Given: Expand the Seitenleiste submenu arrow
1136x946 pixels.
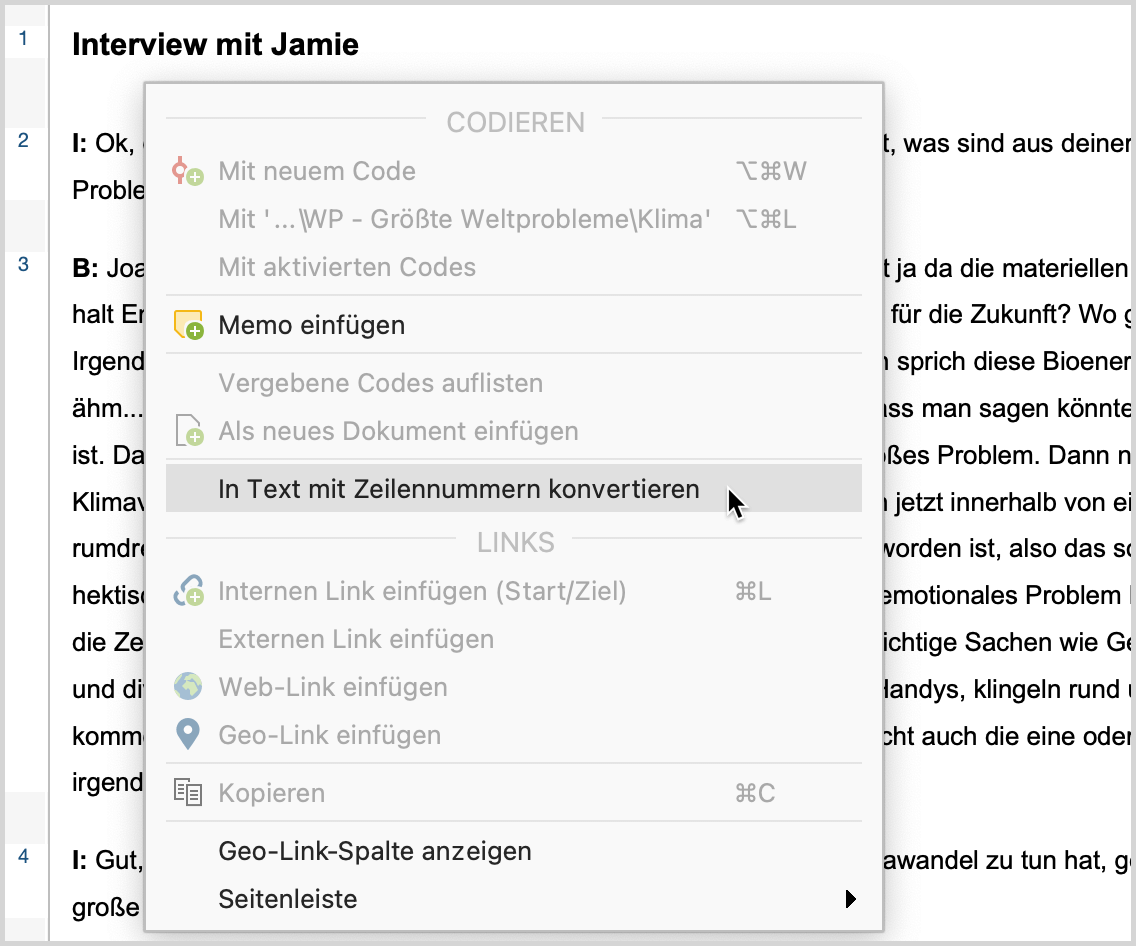Looking at the screenshot, I should tap(850, 899).
